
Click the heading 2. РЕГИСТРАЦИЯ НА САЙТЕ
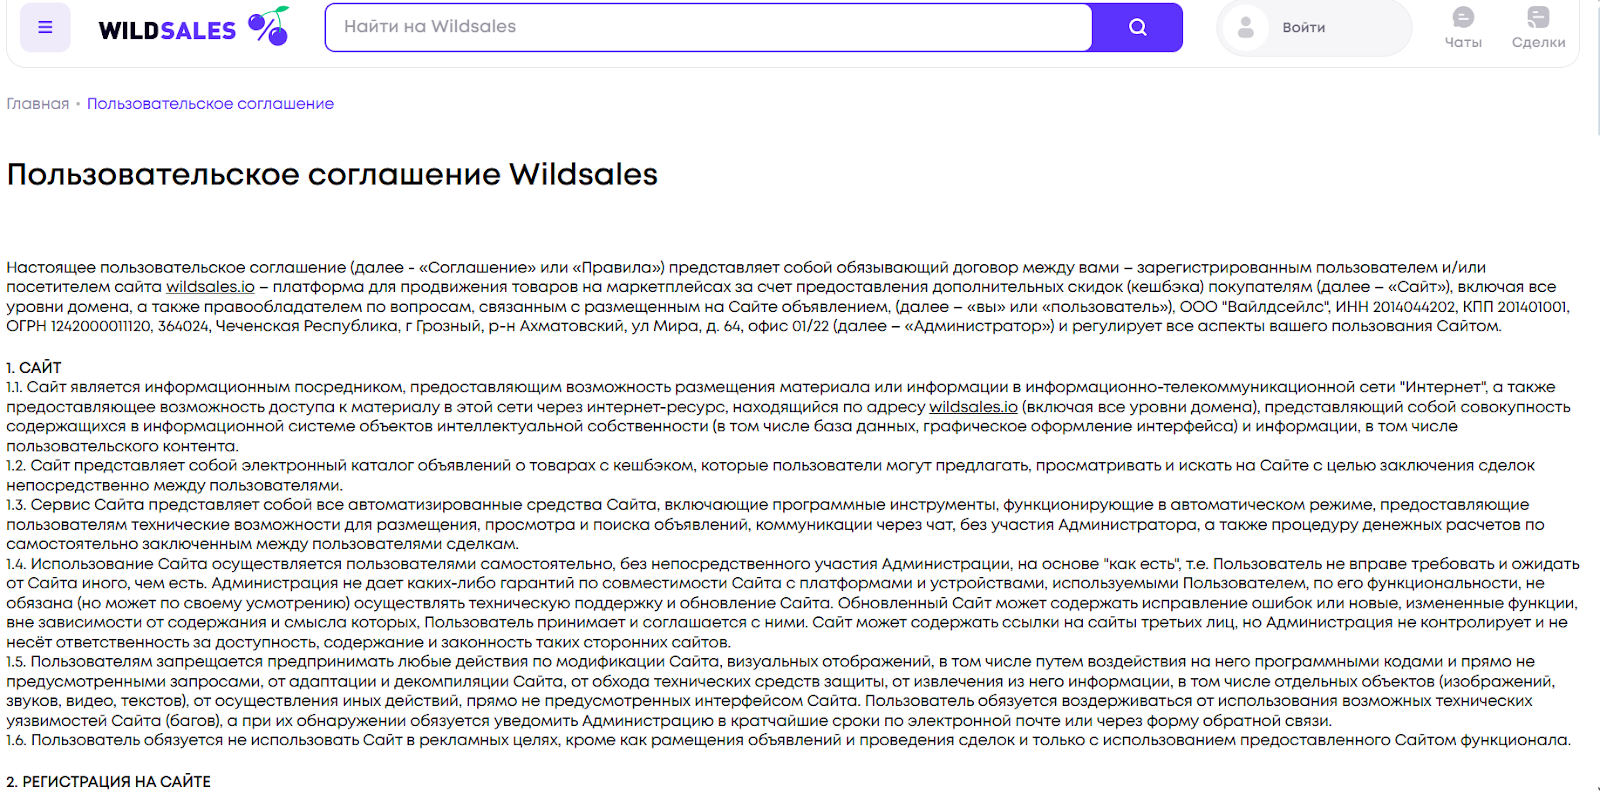coord(108,782)
